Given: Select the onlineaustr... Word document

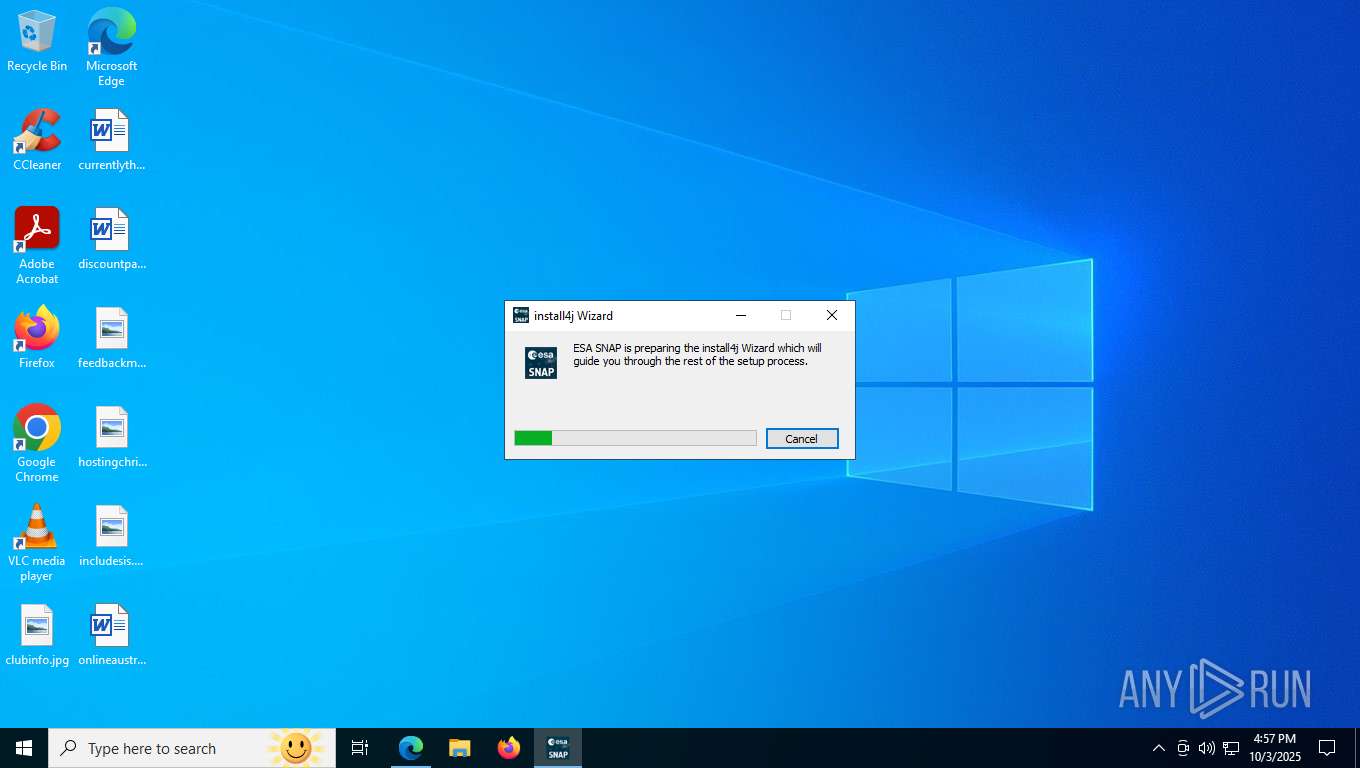Looking at the screenshot, I should 111,635.
